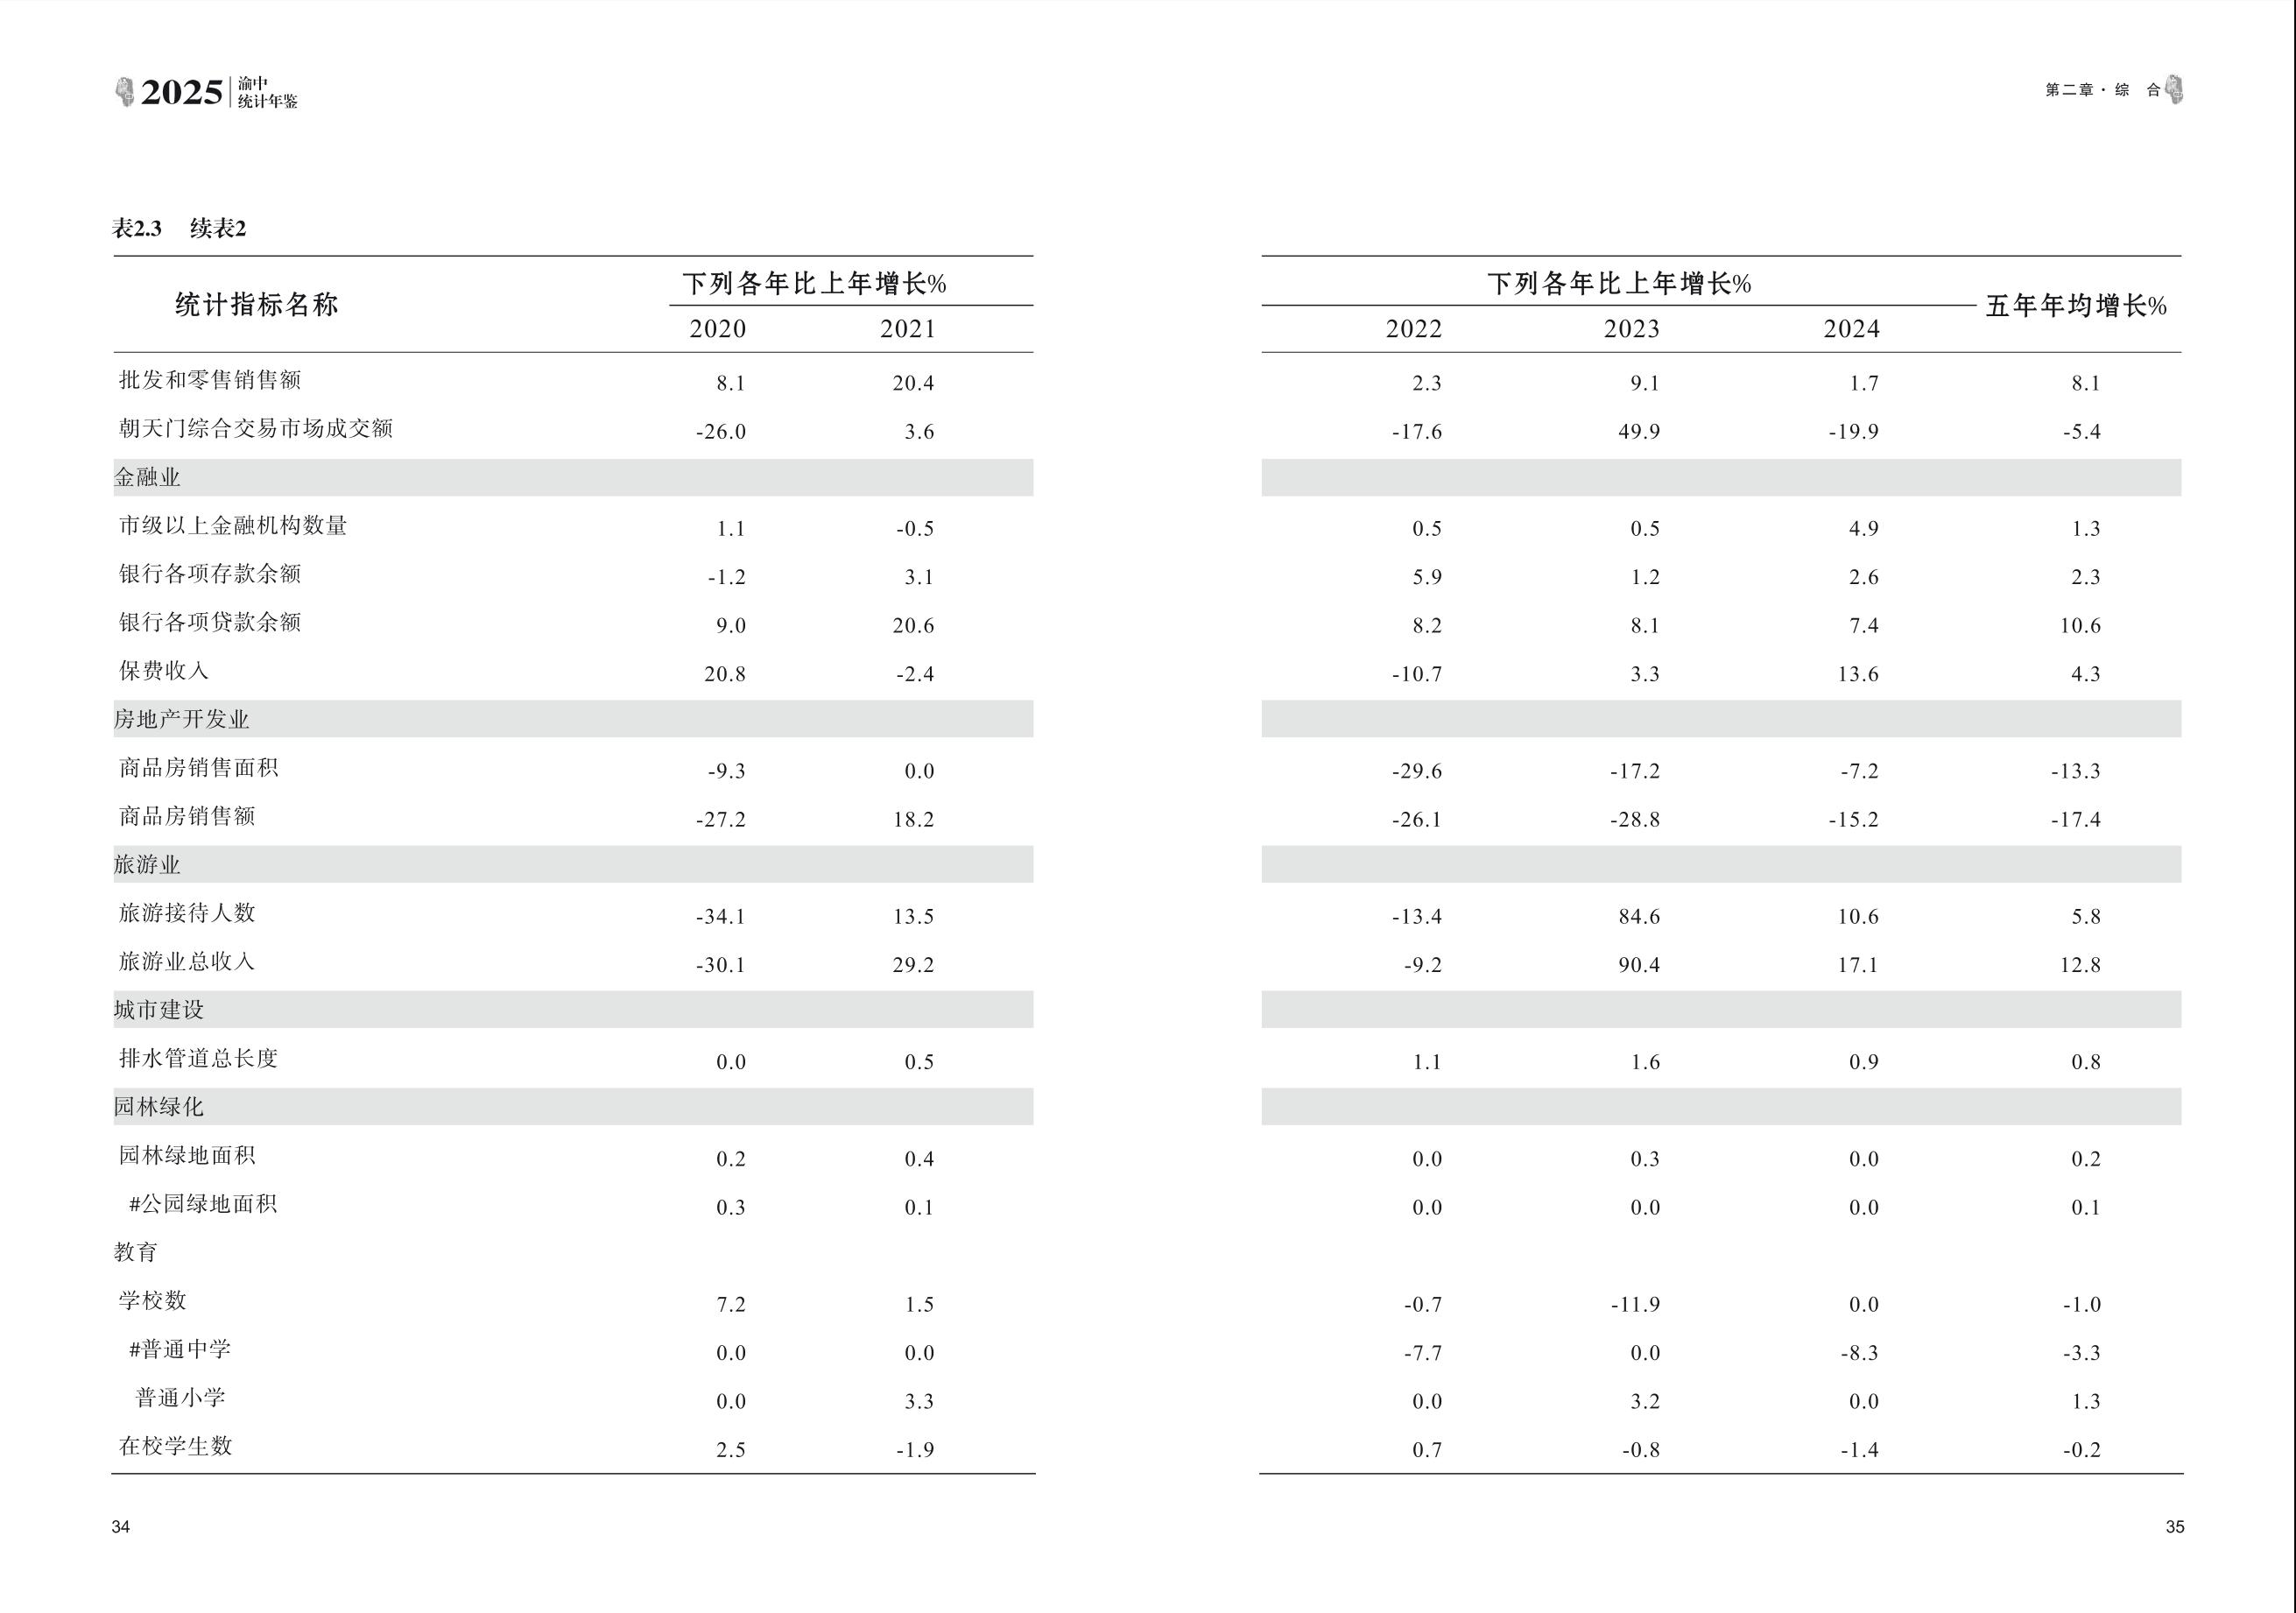
Task: Click the 房地产开发业 section heading
Action: pyautogui.click(x=181, y=720)
